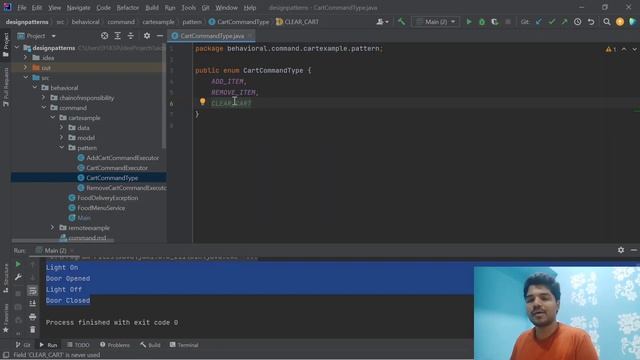Commit changes with the green checkmark
The image size is (640, 360).
(x=552, y=22)
